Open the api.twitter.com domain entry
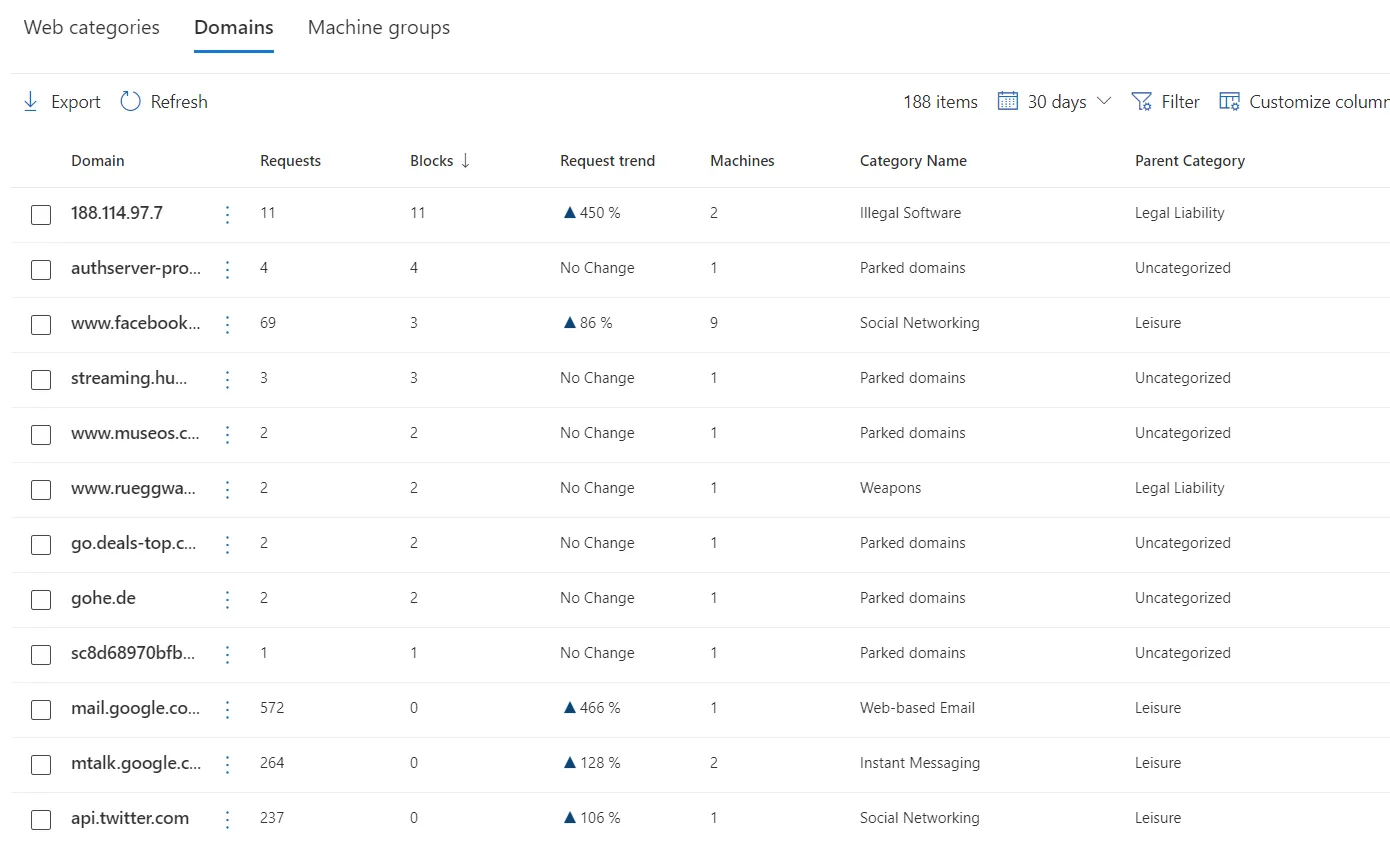The height and width of the screenshot is (845, 1390). coord(130,818)
